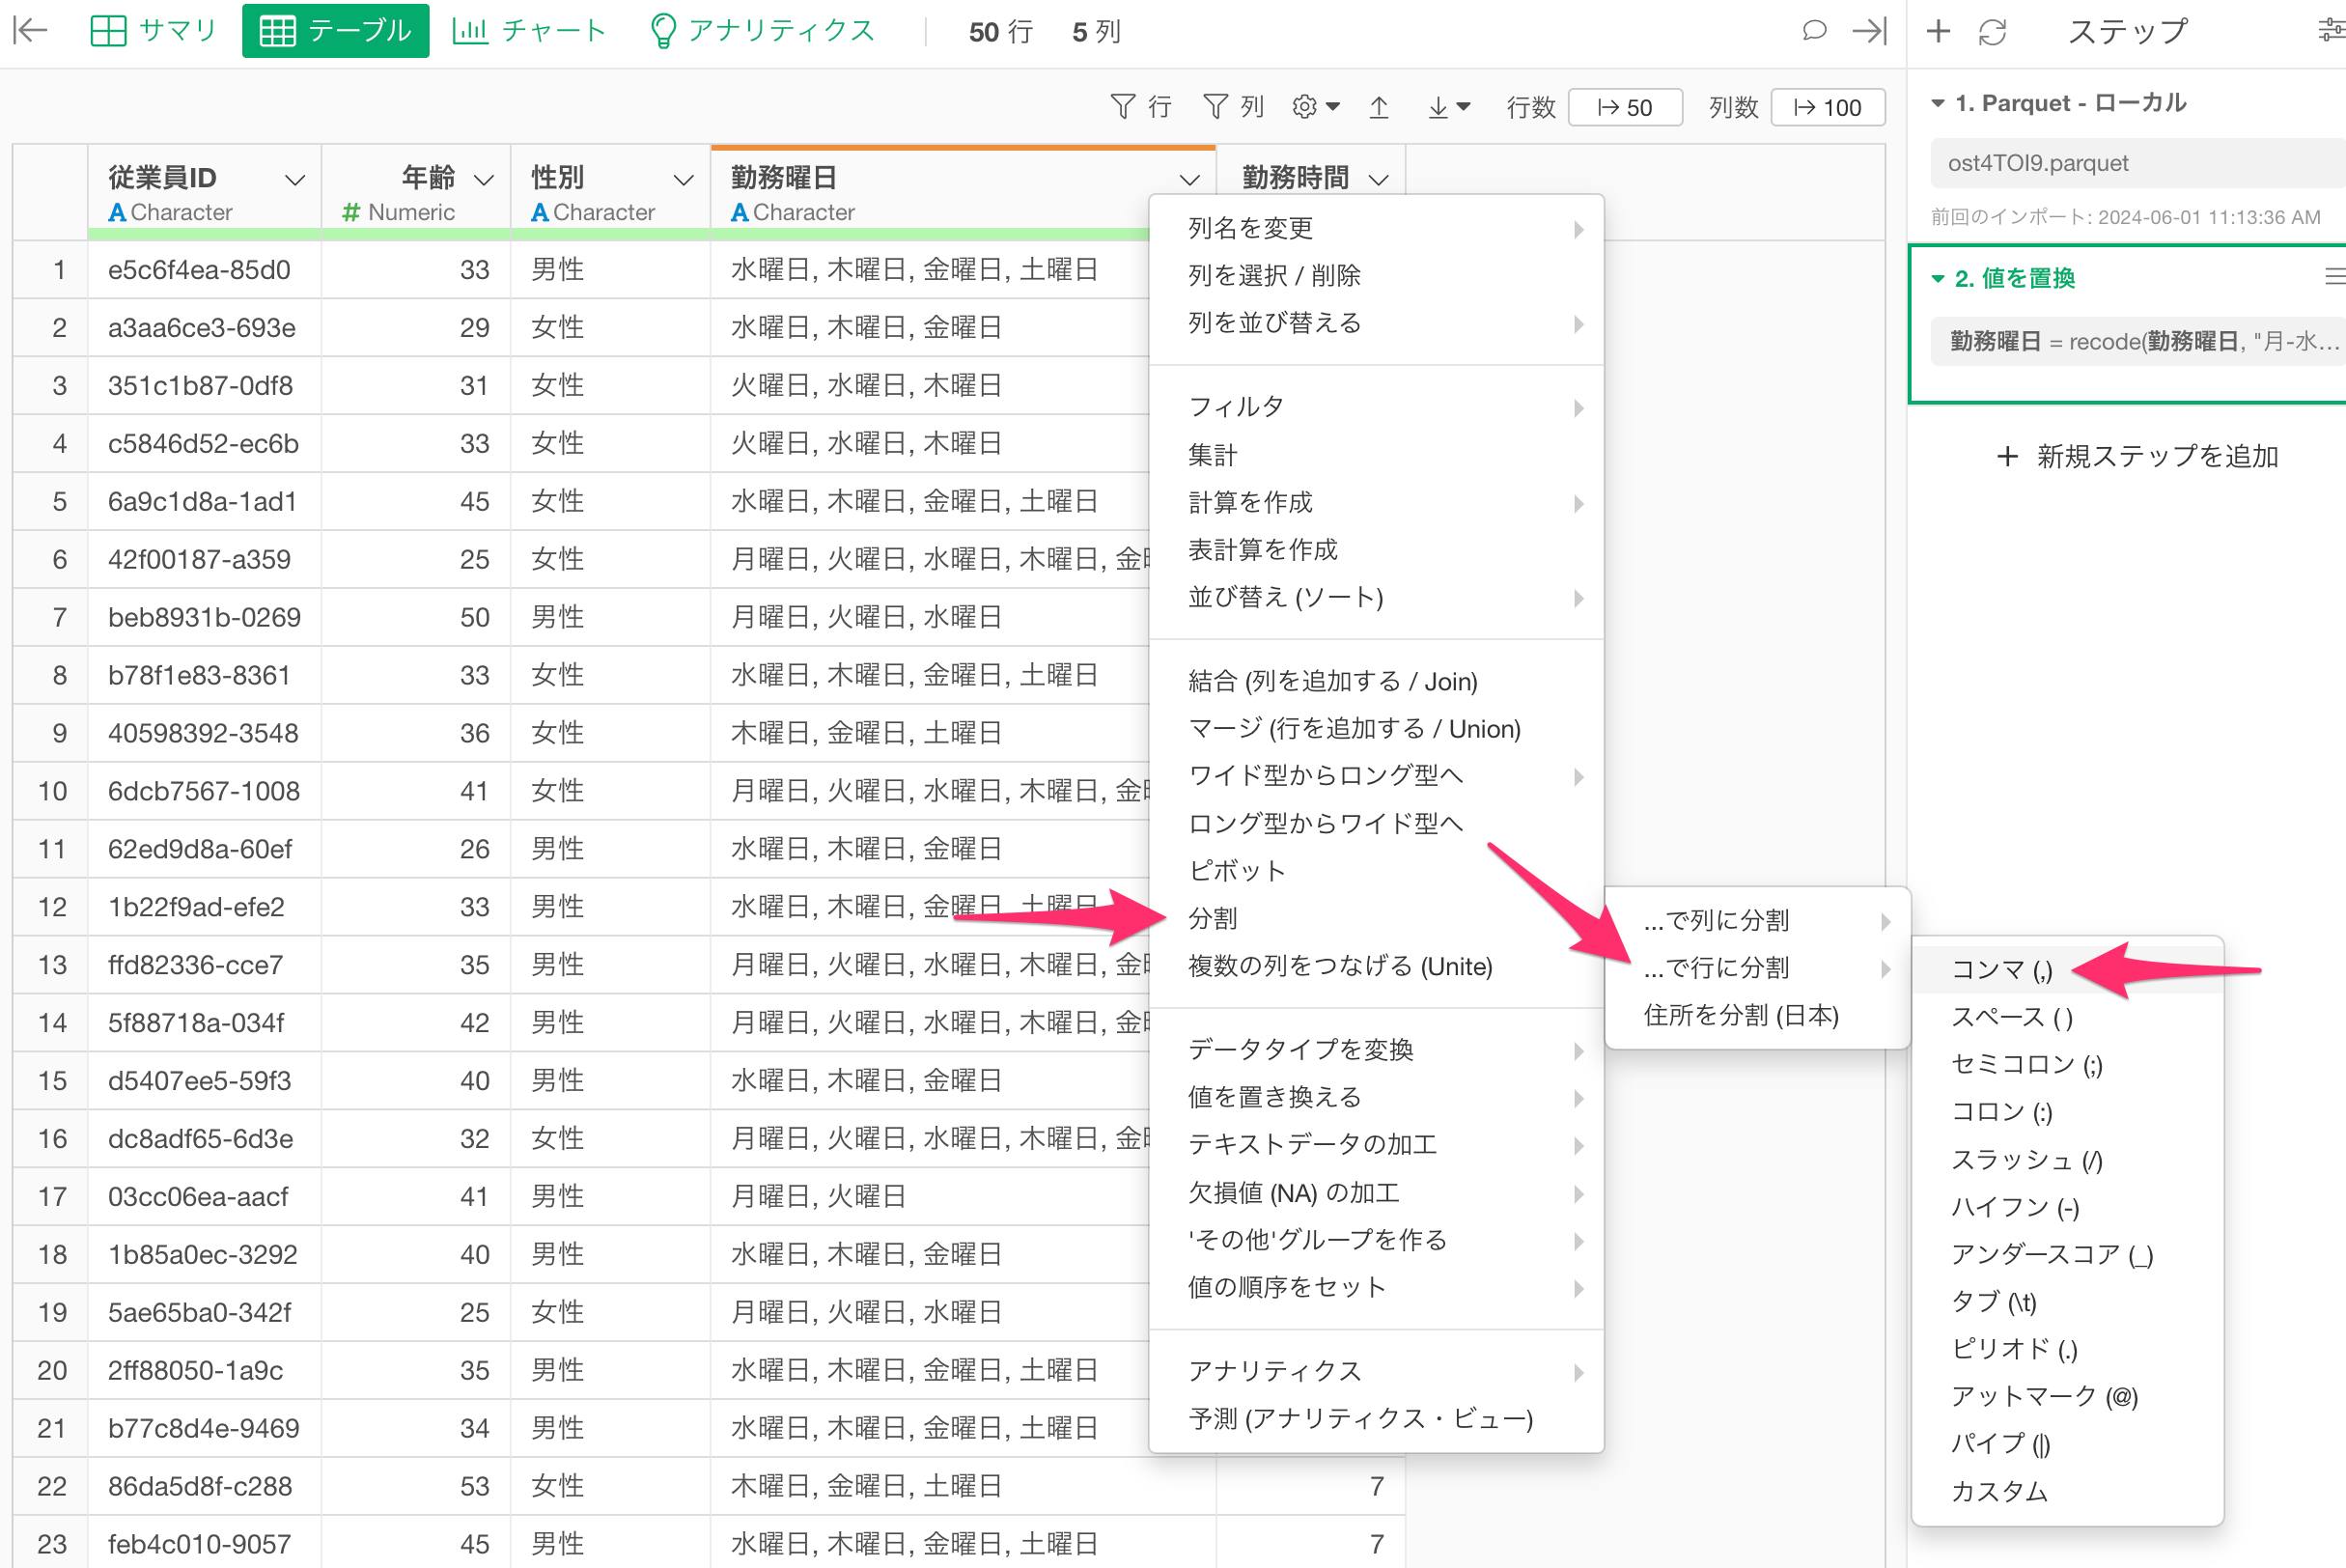Choose 表計算を作成
This screenshot has width=2346, height=1568.
[1377, 550]
